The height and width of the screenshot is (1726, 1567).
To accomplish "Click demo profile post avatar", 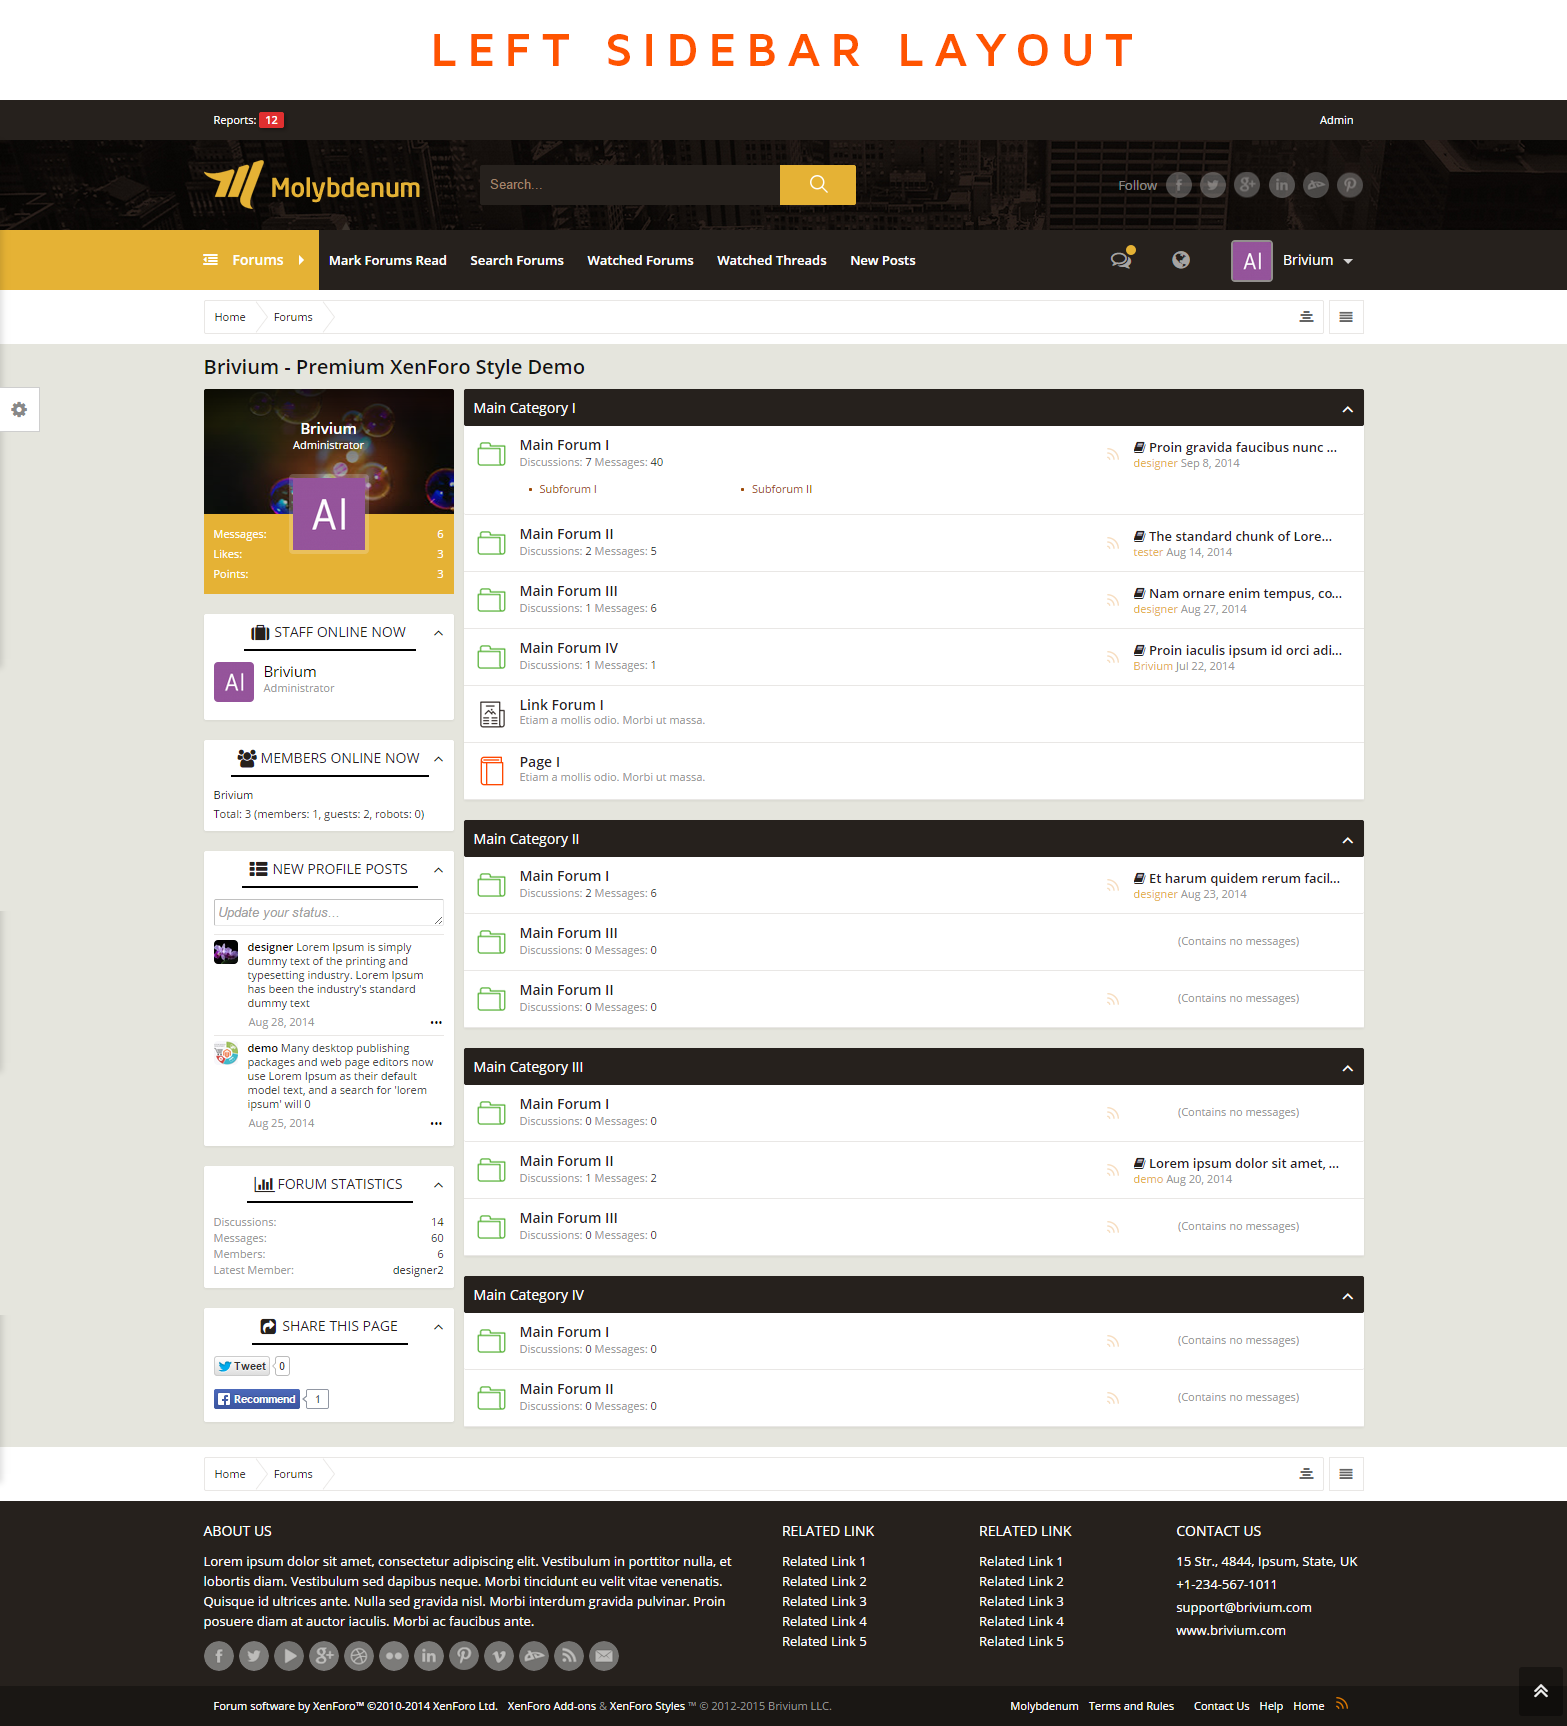I will [x=226, y=1053].
